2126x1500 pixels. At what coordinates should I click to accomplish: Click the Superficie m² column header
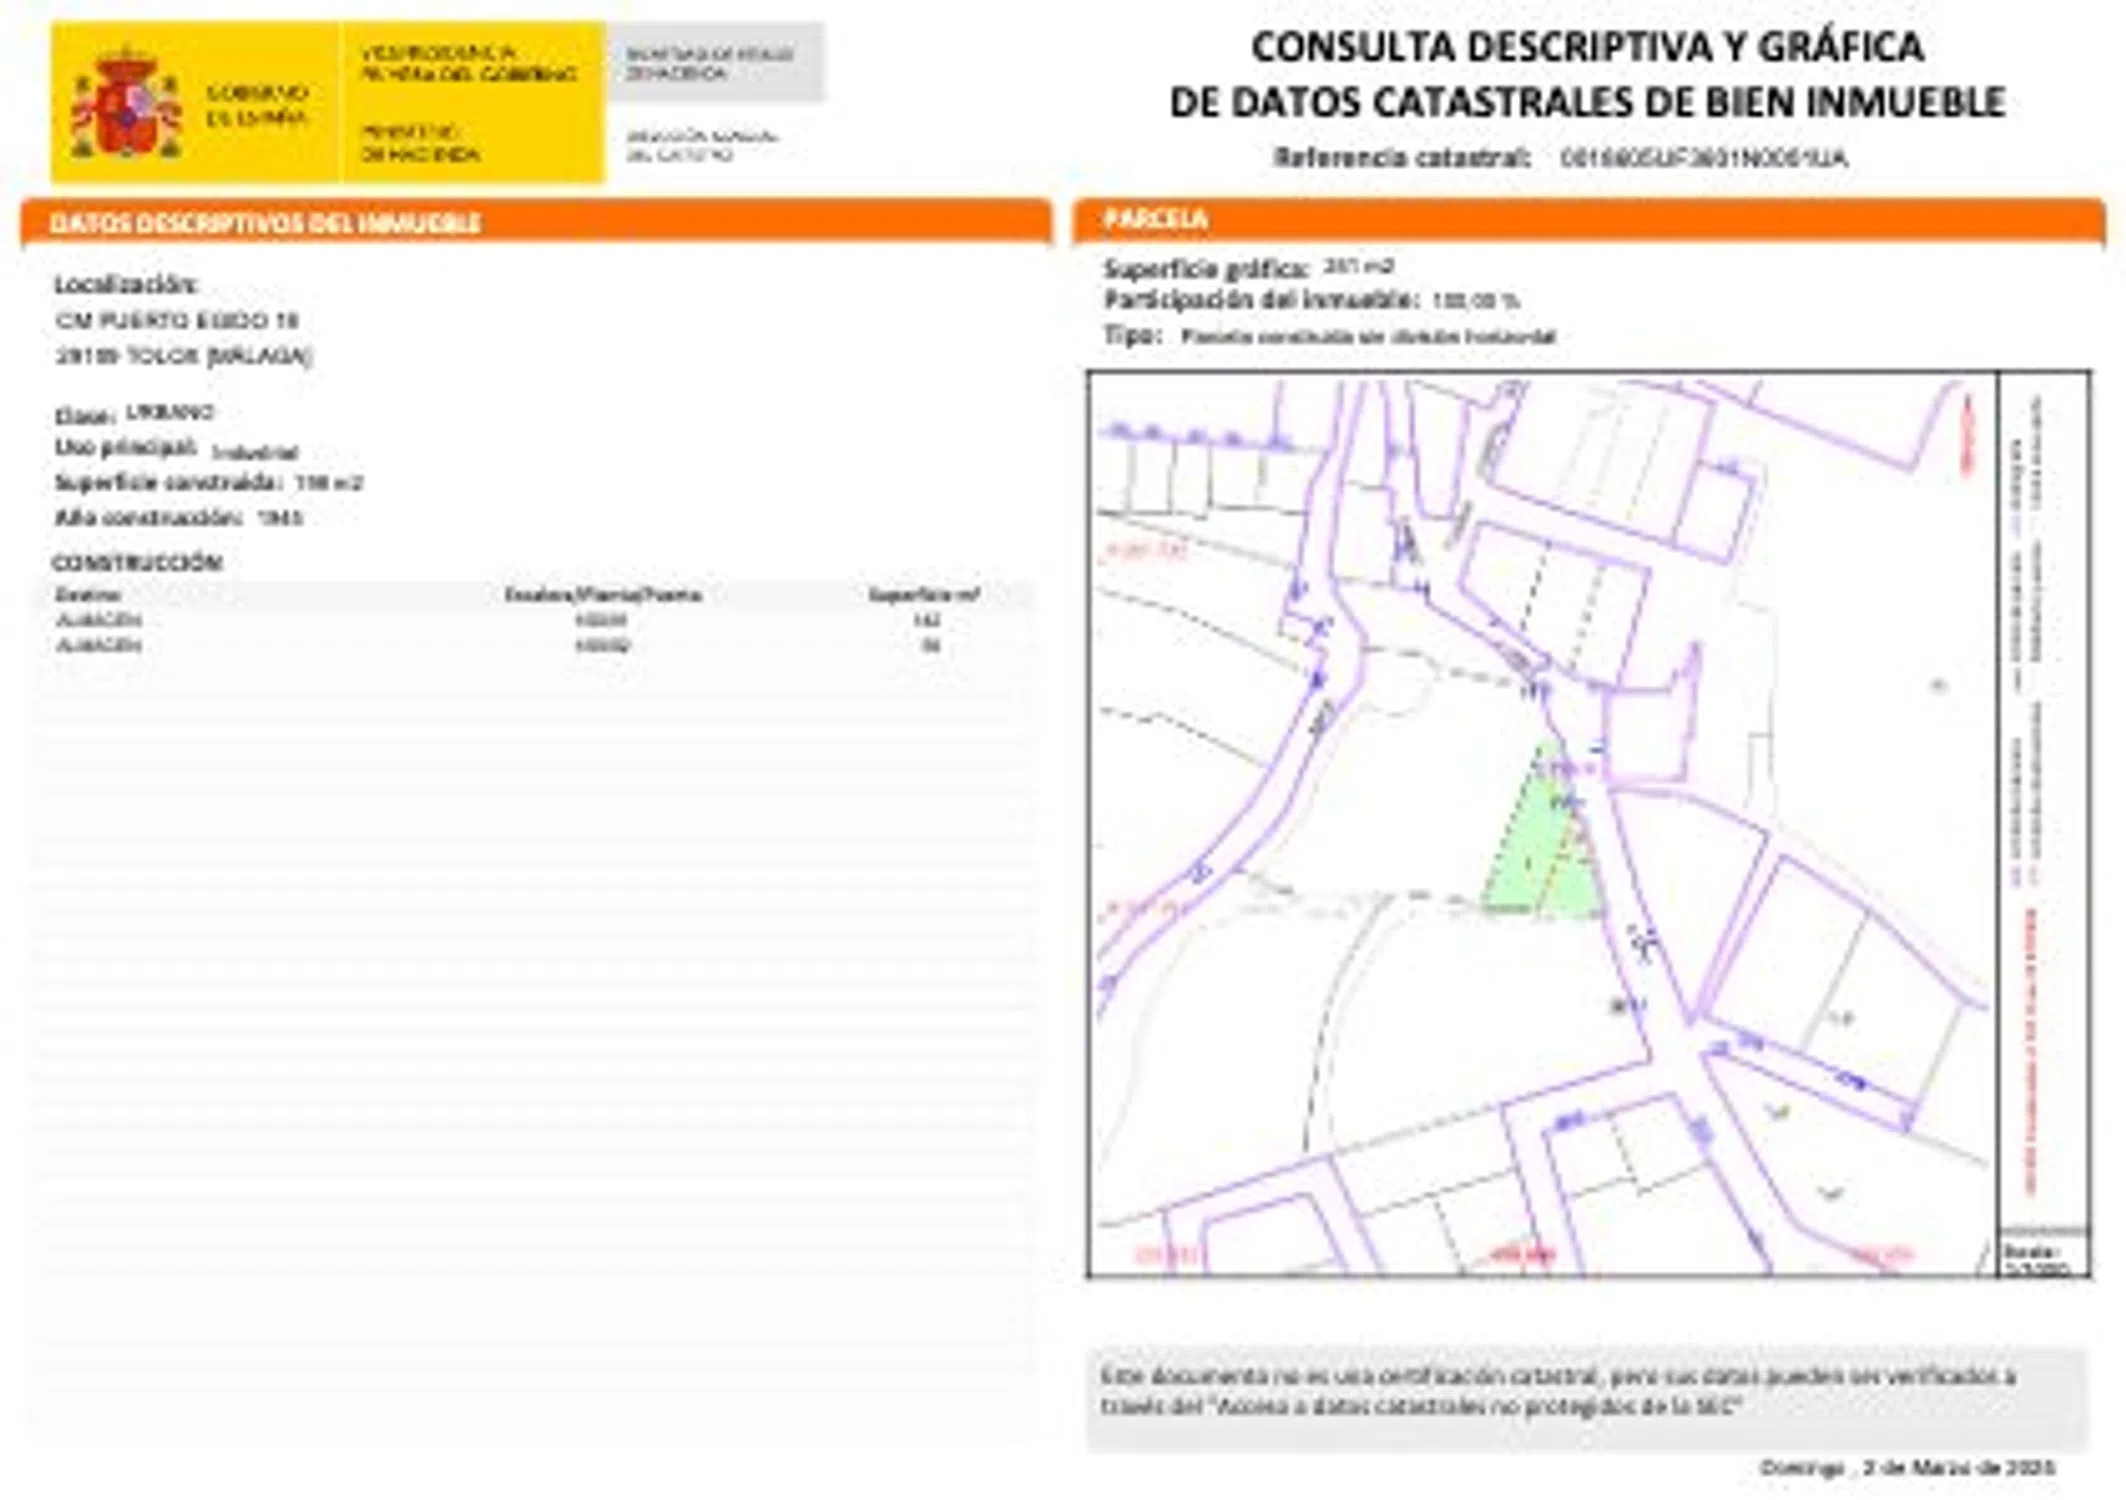[x=923, y=595]
